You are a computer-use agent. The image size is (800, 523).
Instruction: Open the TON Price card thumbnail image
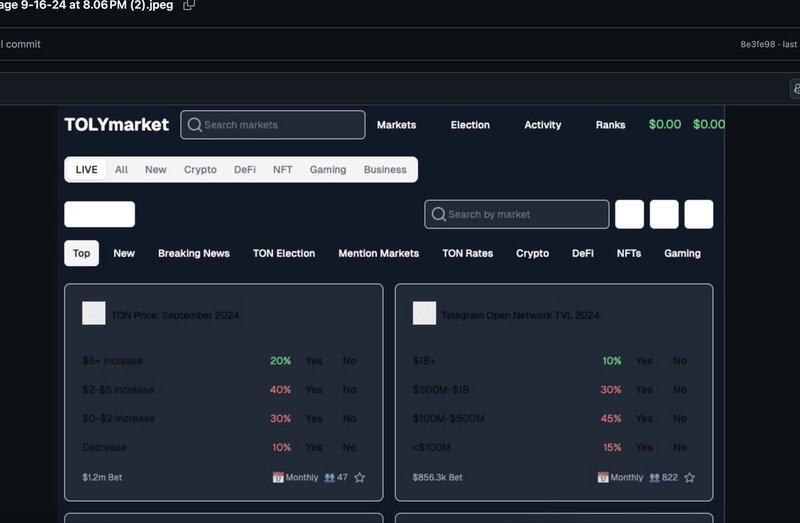point(93,314)
